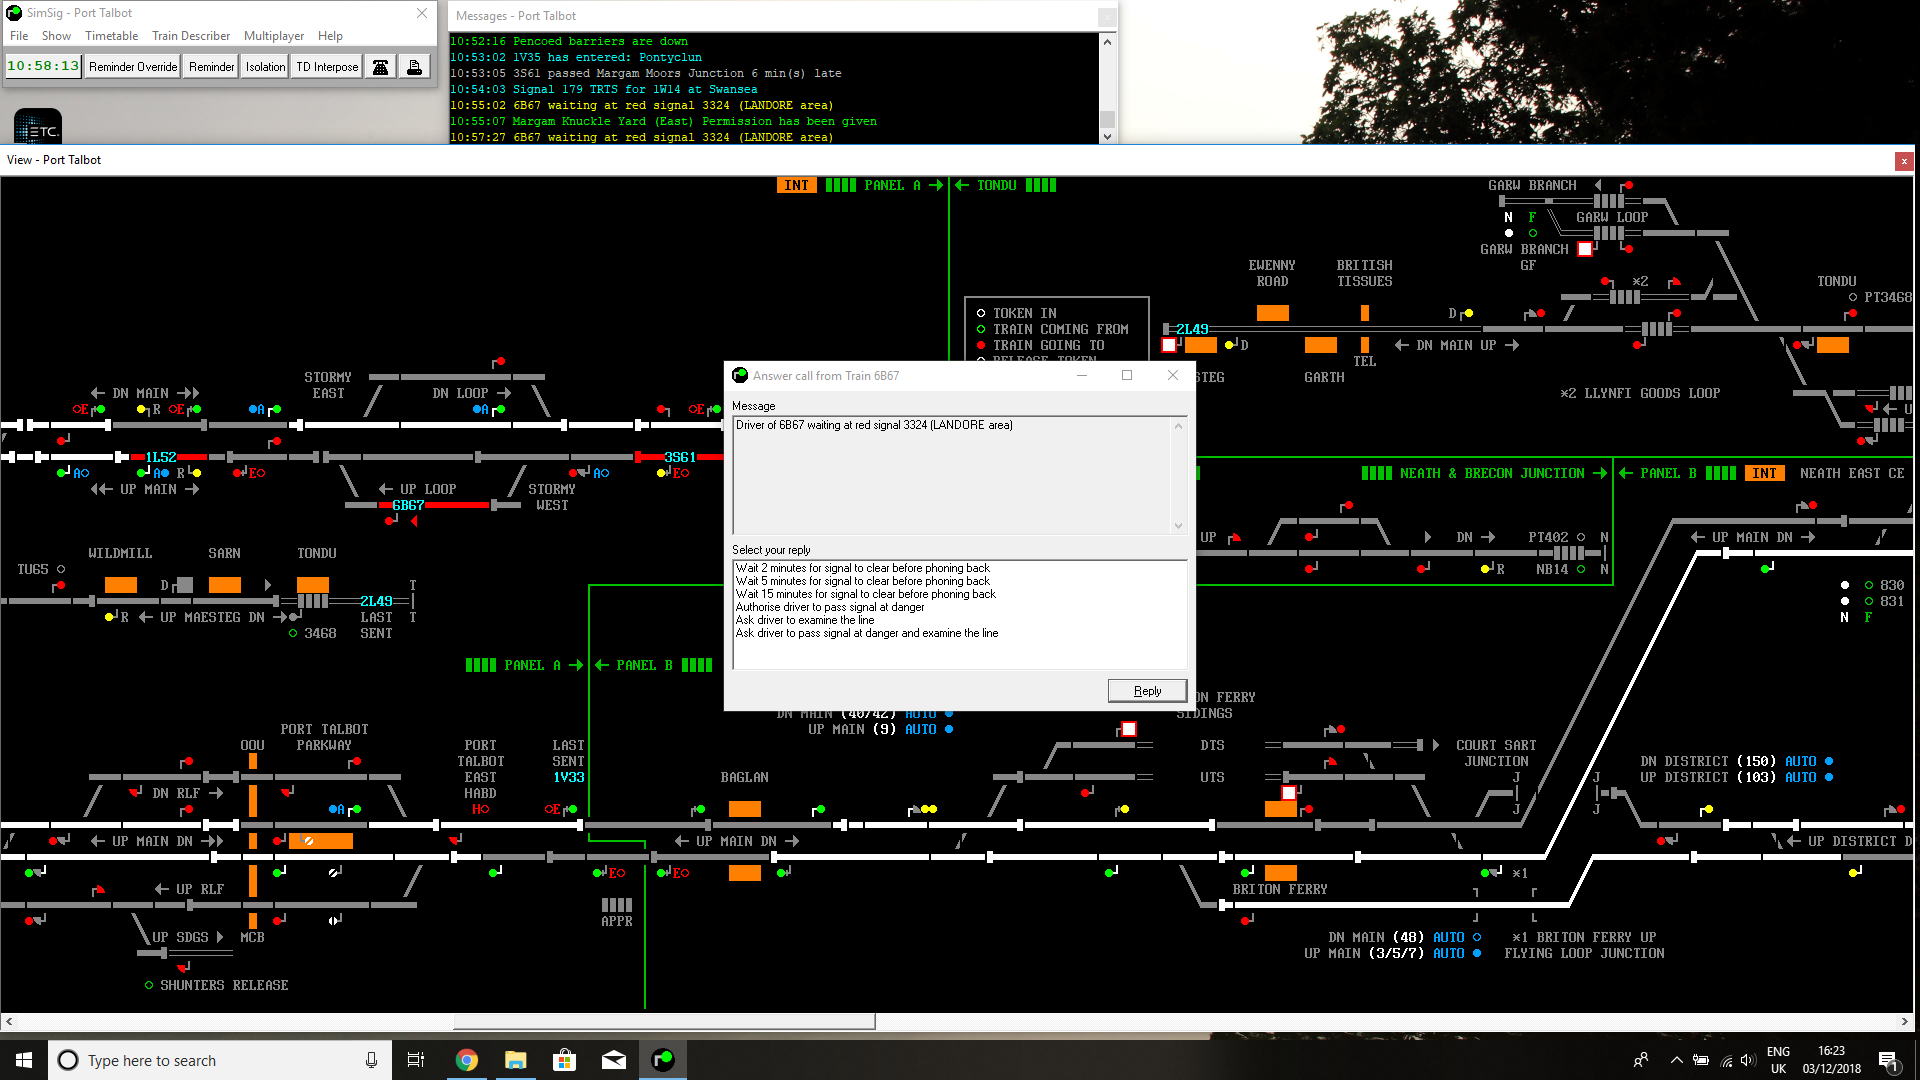Toggle the DN DISTRICT (150) AUTO indicator
Screen dimensions: 1920x1080
pos(1828,761)
